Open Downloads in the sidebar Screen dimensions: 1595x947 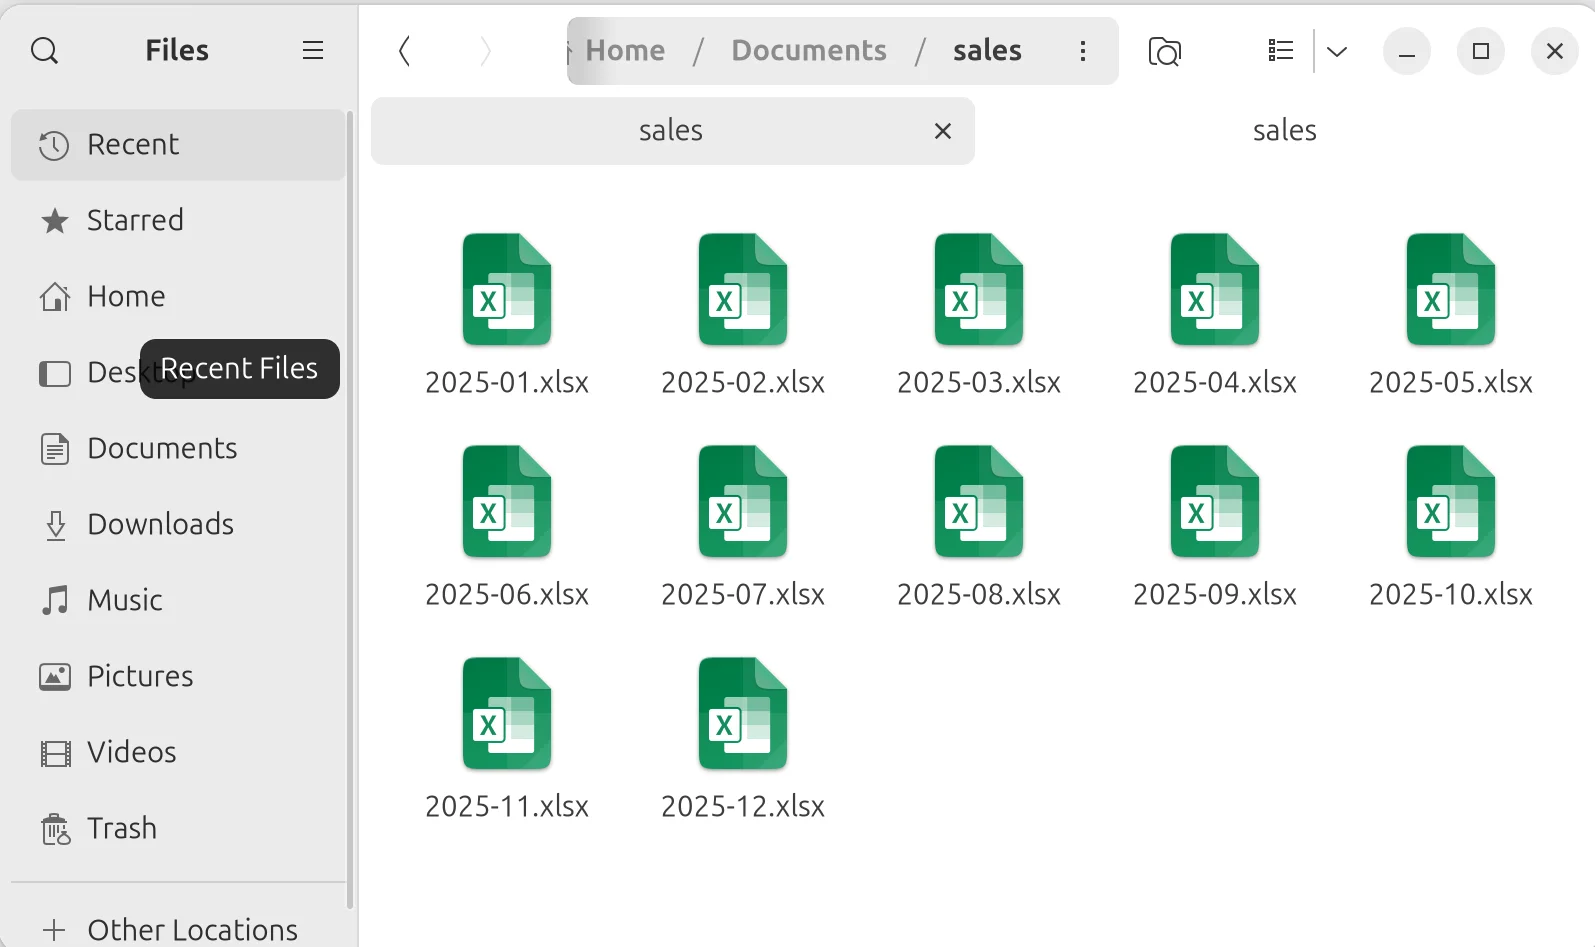pyautogui.click(x=178, y=525)
